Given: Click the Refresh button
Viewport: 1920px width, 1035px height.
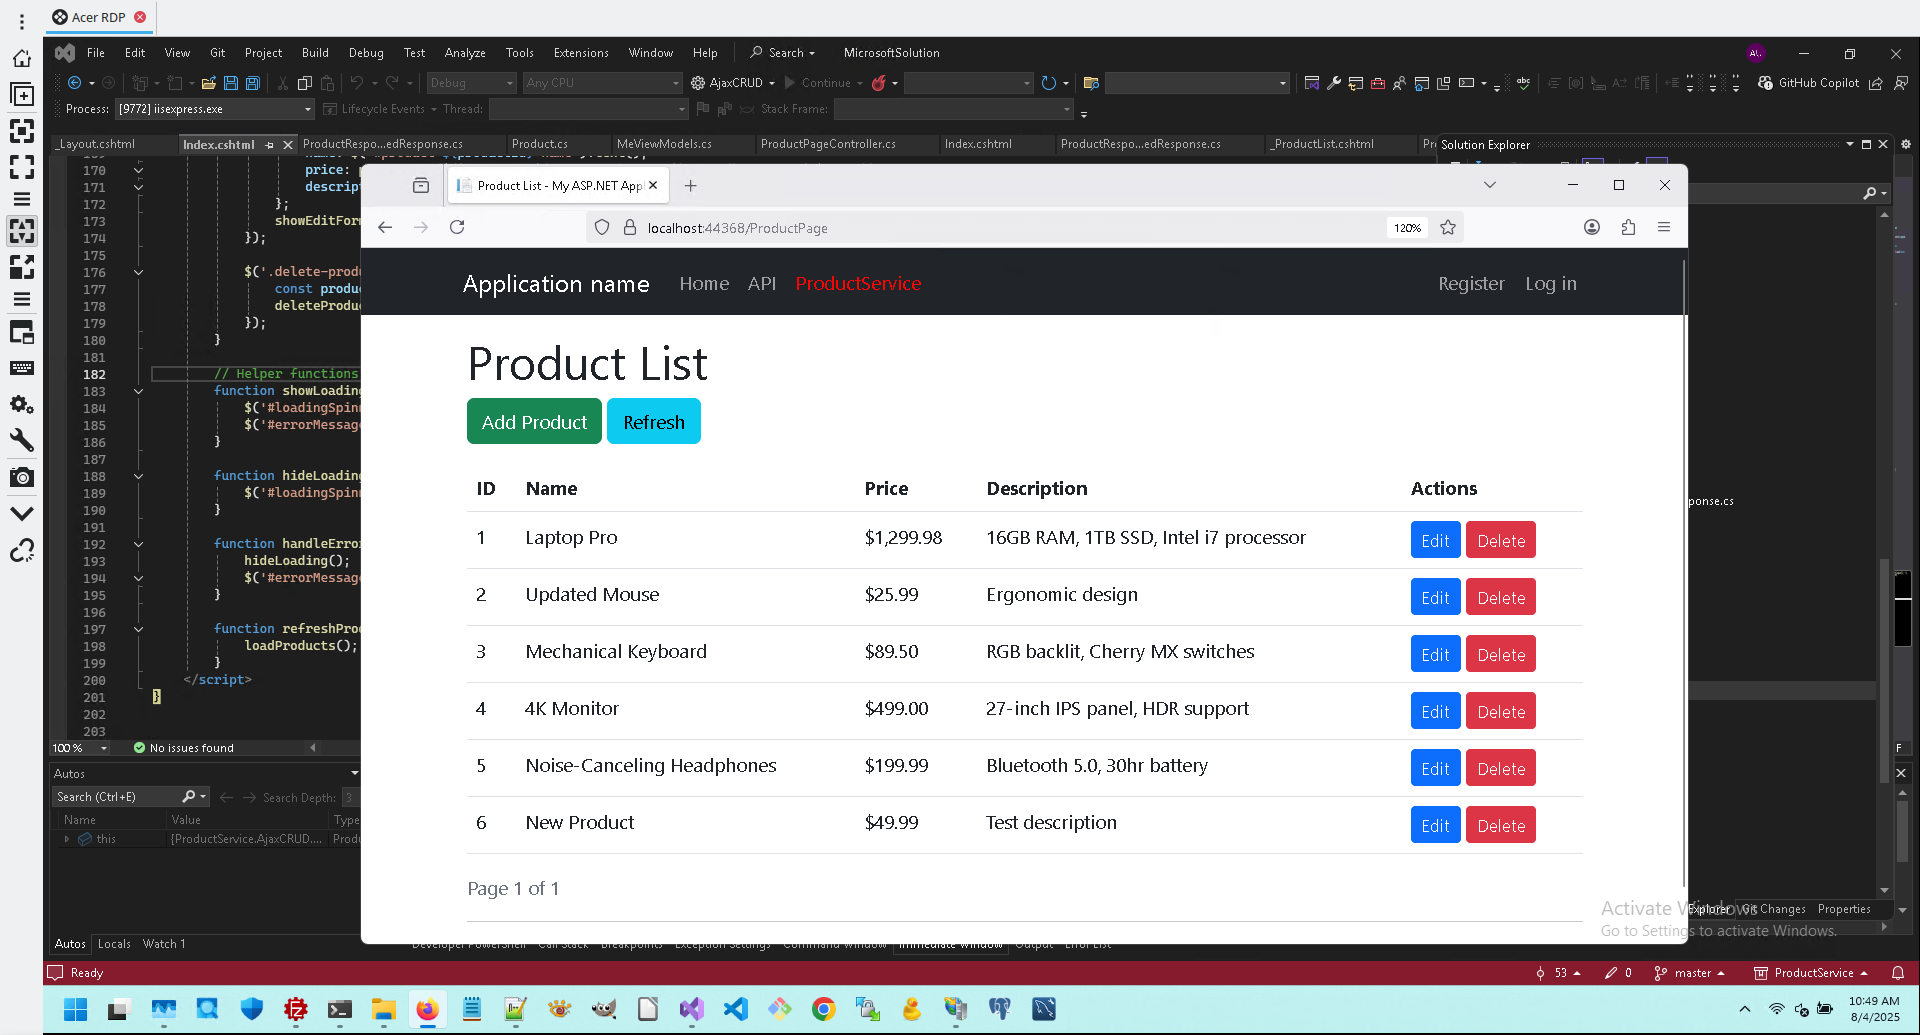Looking at the screenshot, I should [x=654, y=422].
